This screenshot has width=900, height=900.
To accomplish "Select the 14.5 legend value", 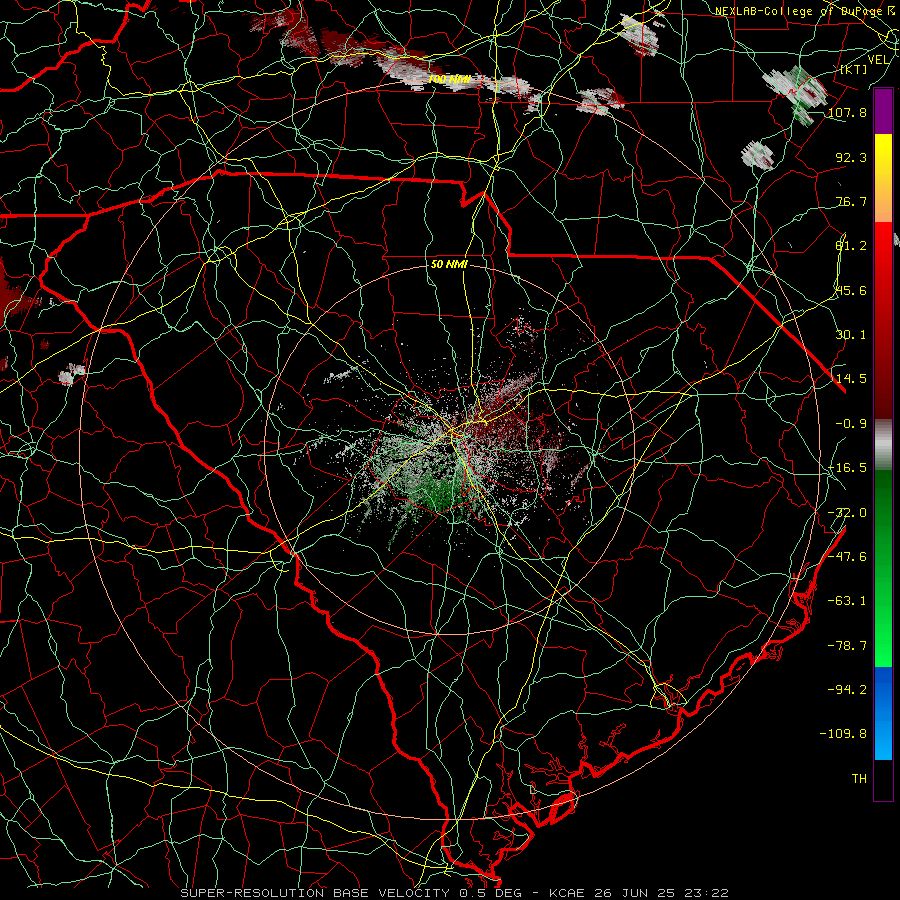I will coord(851,379).
